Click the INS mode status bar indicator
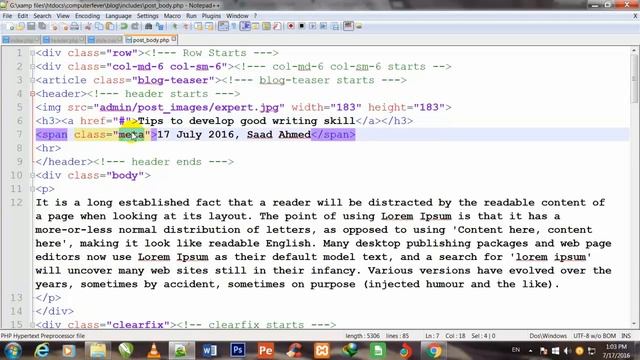The height and width of the screenshot is (360, 640). [626, 336]
